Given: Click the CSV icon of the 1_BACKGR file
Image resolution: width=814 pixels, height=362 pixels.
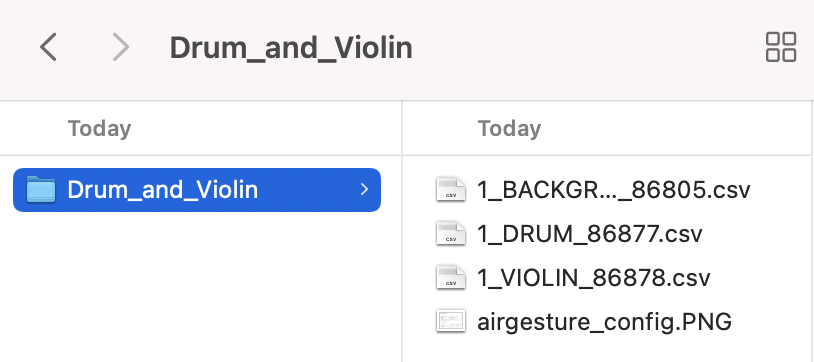Looking at the screenshot, I should [451, 190].
